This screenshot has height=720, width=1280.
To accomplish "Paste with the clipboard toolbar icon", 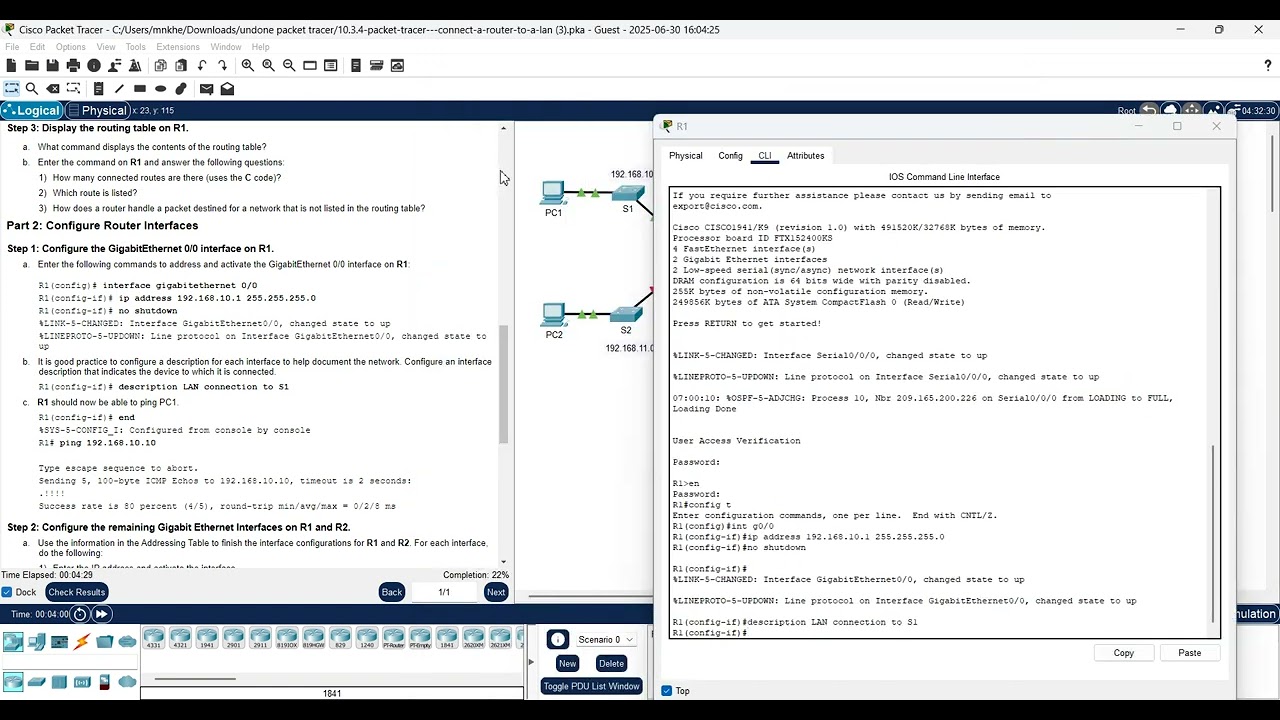I will pyautogui.click(x=181, y=65).
